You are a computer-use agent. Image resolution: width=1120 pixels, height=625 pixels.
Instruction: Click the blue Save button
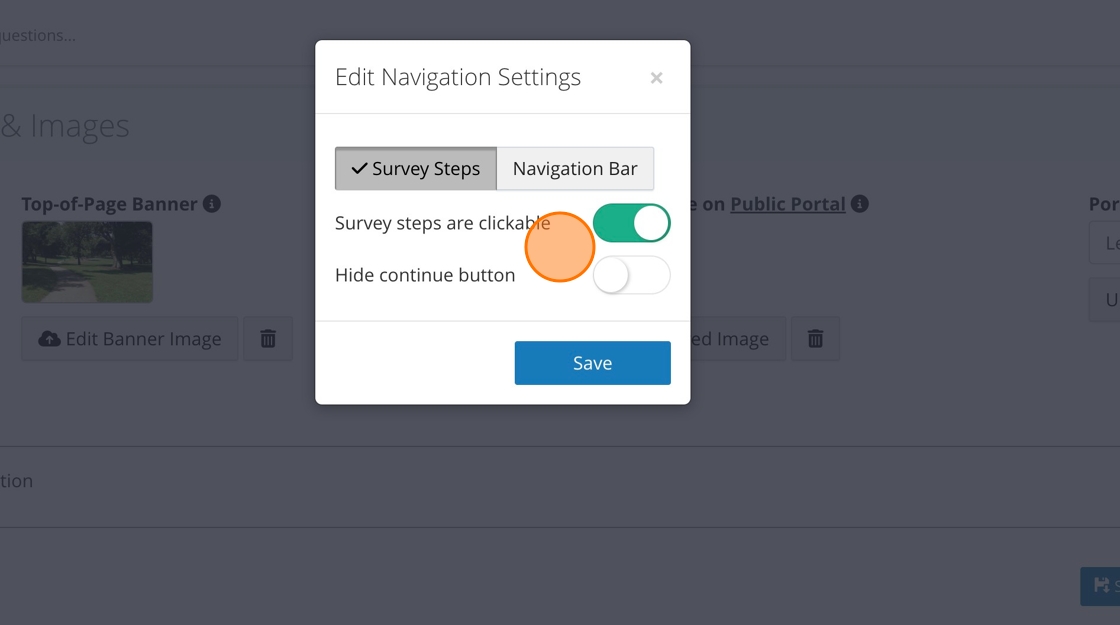[592, 363]
